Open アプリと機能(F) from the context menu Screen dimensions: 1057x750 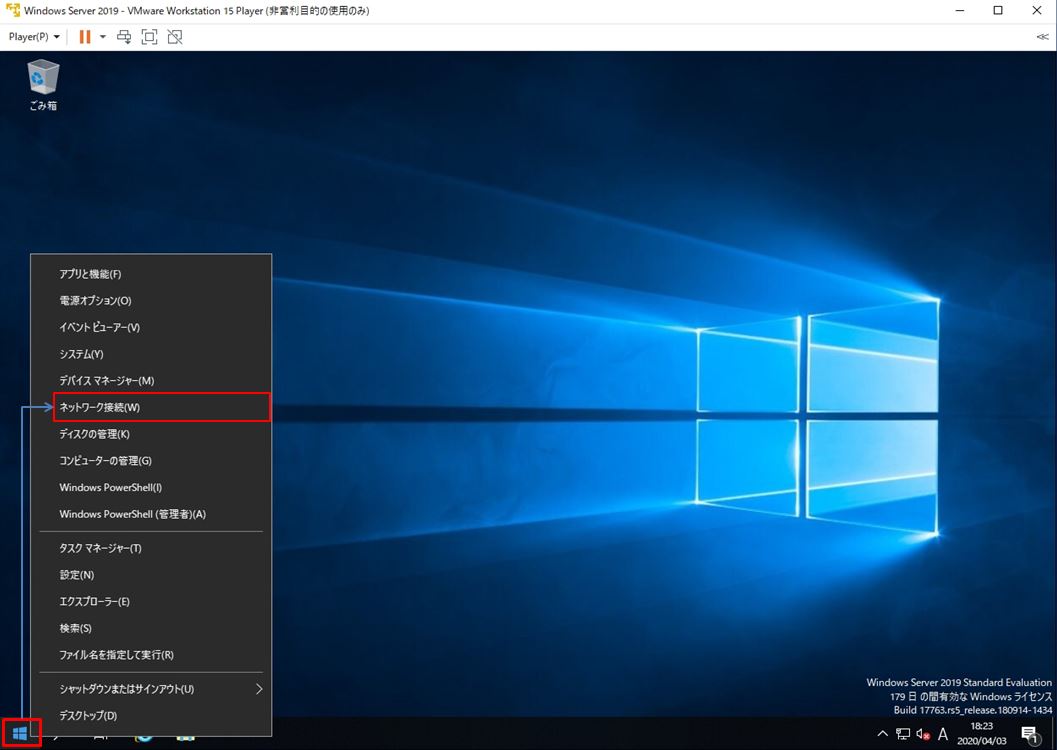(x=151, y=274)
